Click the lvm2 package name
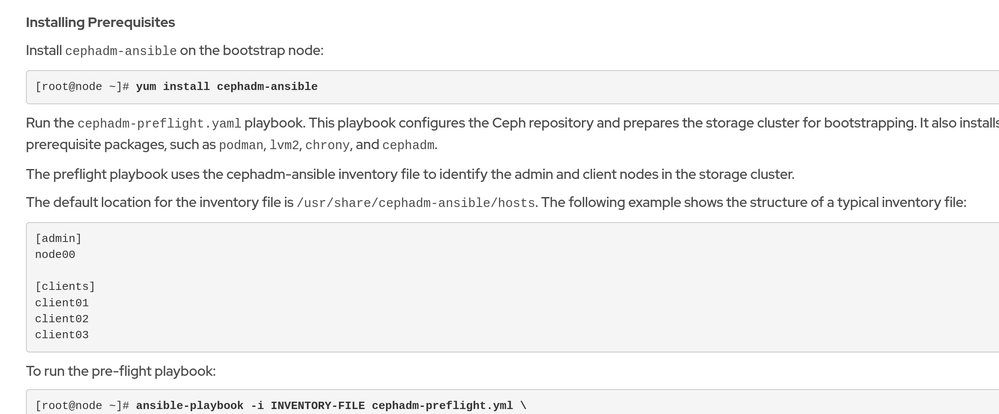 pyautogui.click(x=285, y=145)
